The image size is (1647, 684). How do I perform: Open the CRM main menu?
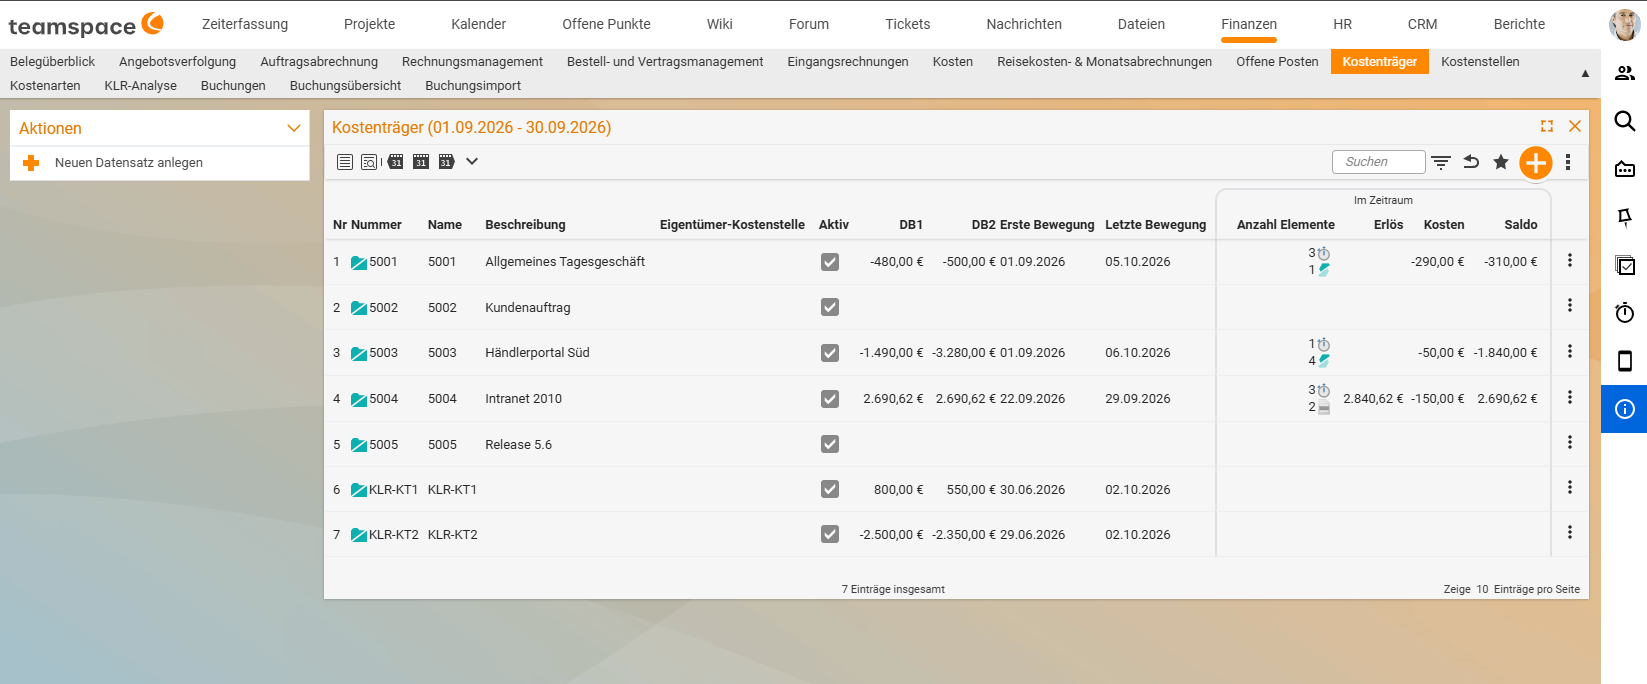tap(1422, 24)
